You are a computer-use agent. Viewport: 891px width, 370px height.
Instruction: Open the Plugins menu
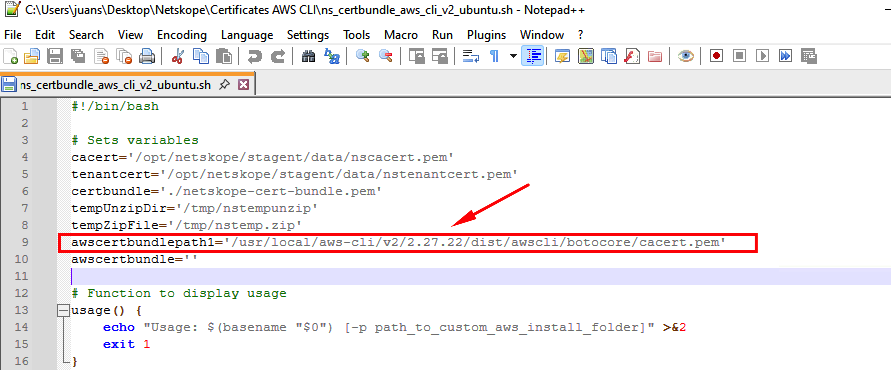tap(486, 35)
